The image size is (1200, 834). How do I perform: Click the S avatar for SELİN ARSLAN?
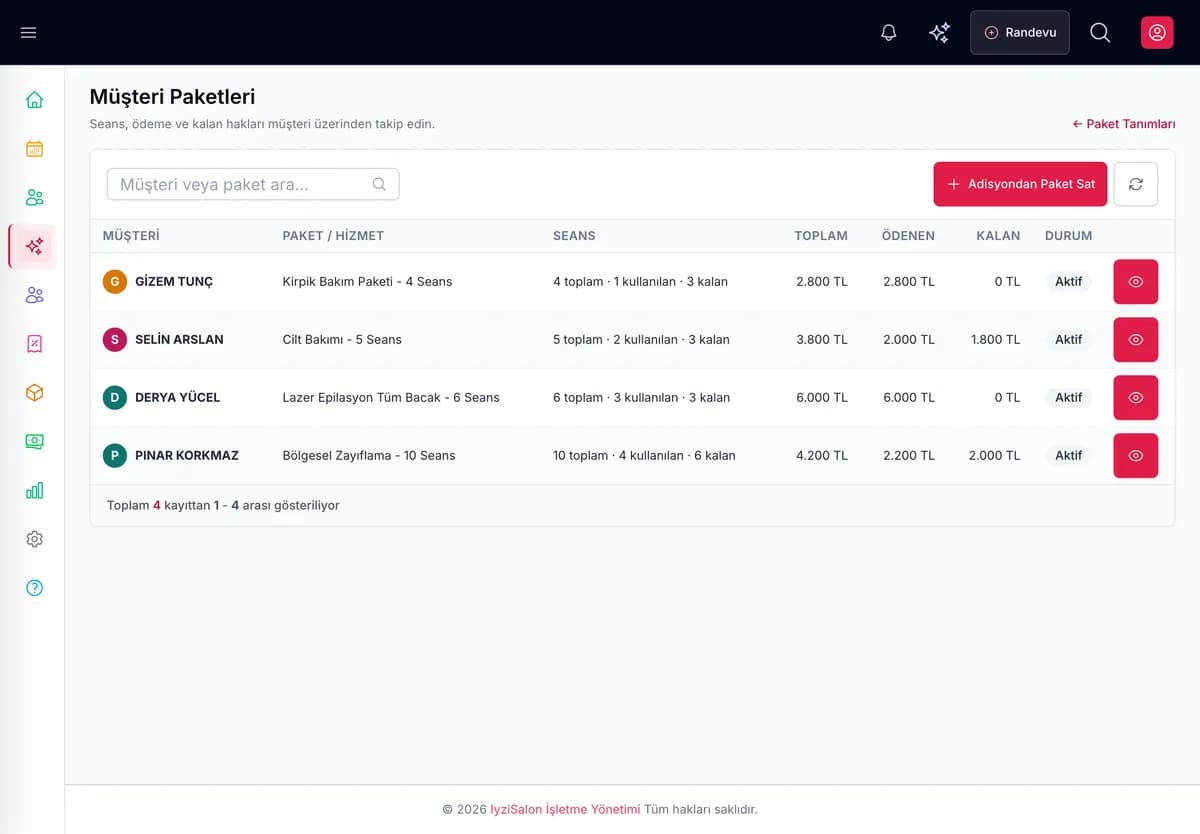coord(115,340)
